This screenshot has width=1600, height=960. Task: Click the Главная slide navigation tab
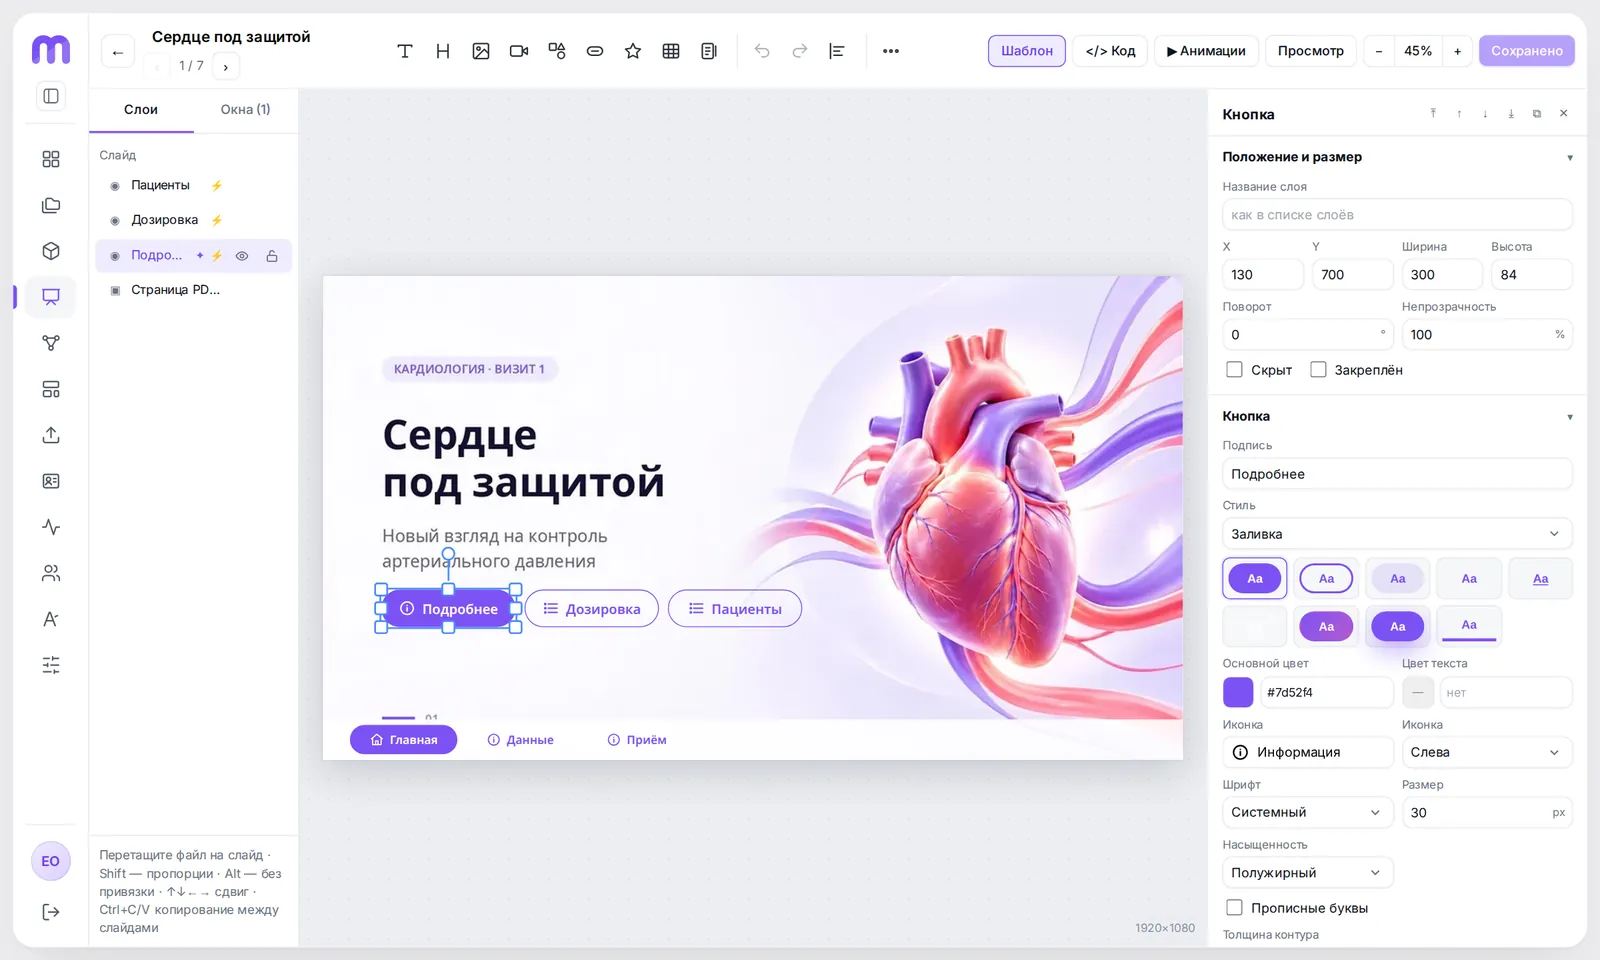403,740
